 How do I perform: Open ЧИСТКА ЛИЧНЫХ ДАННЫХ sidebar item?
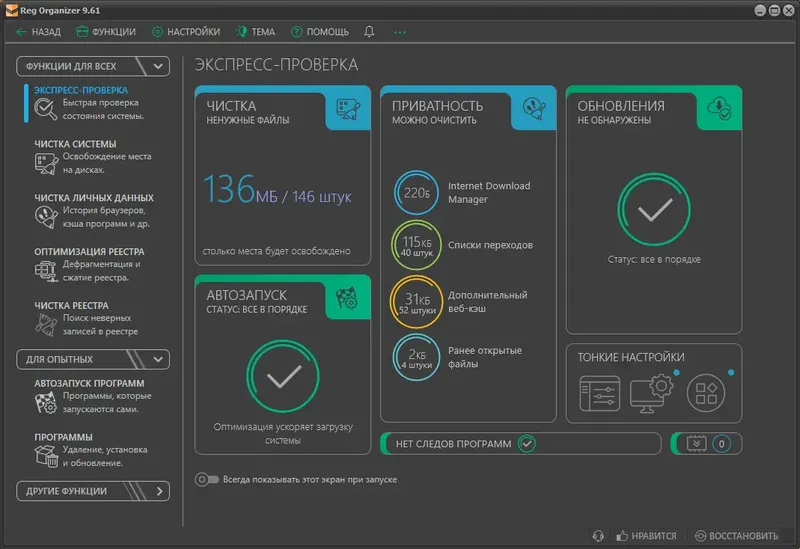click(94, 197)
